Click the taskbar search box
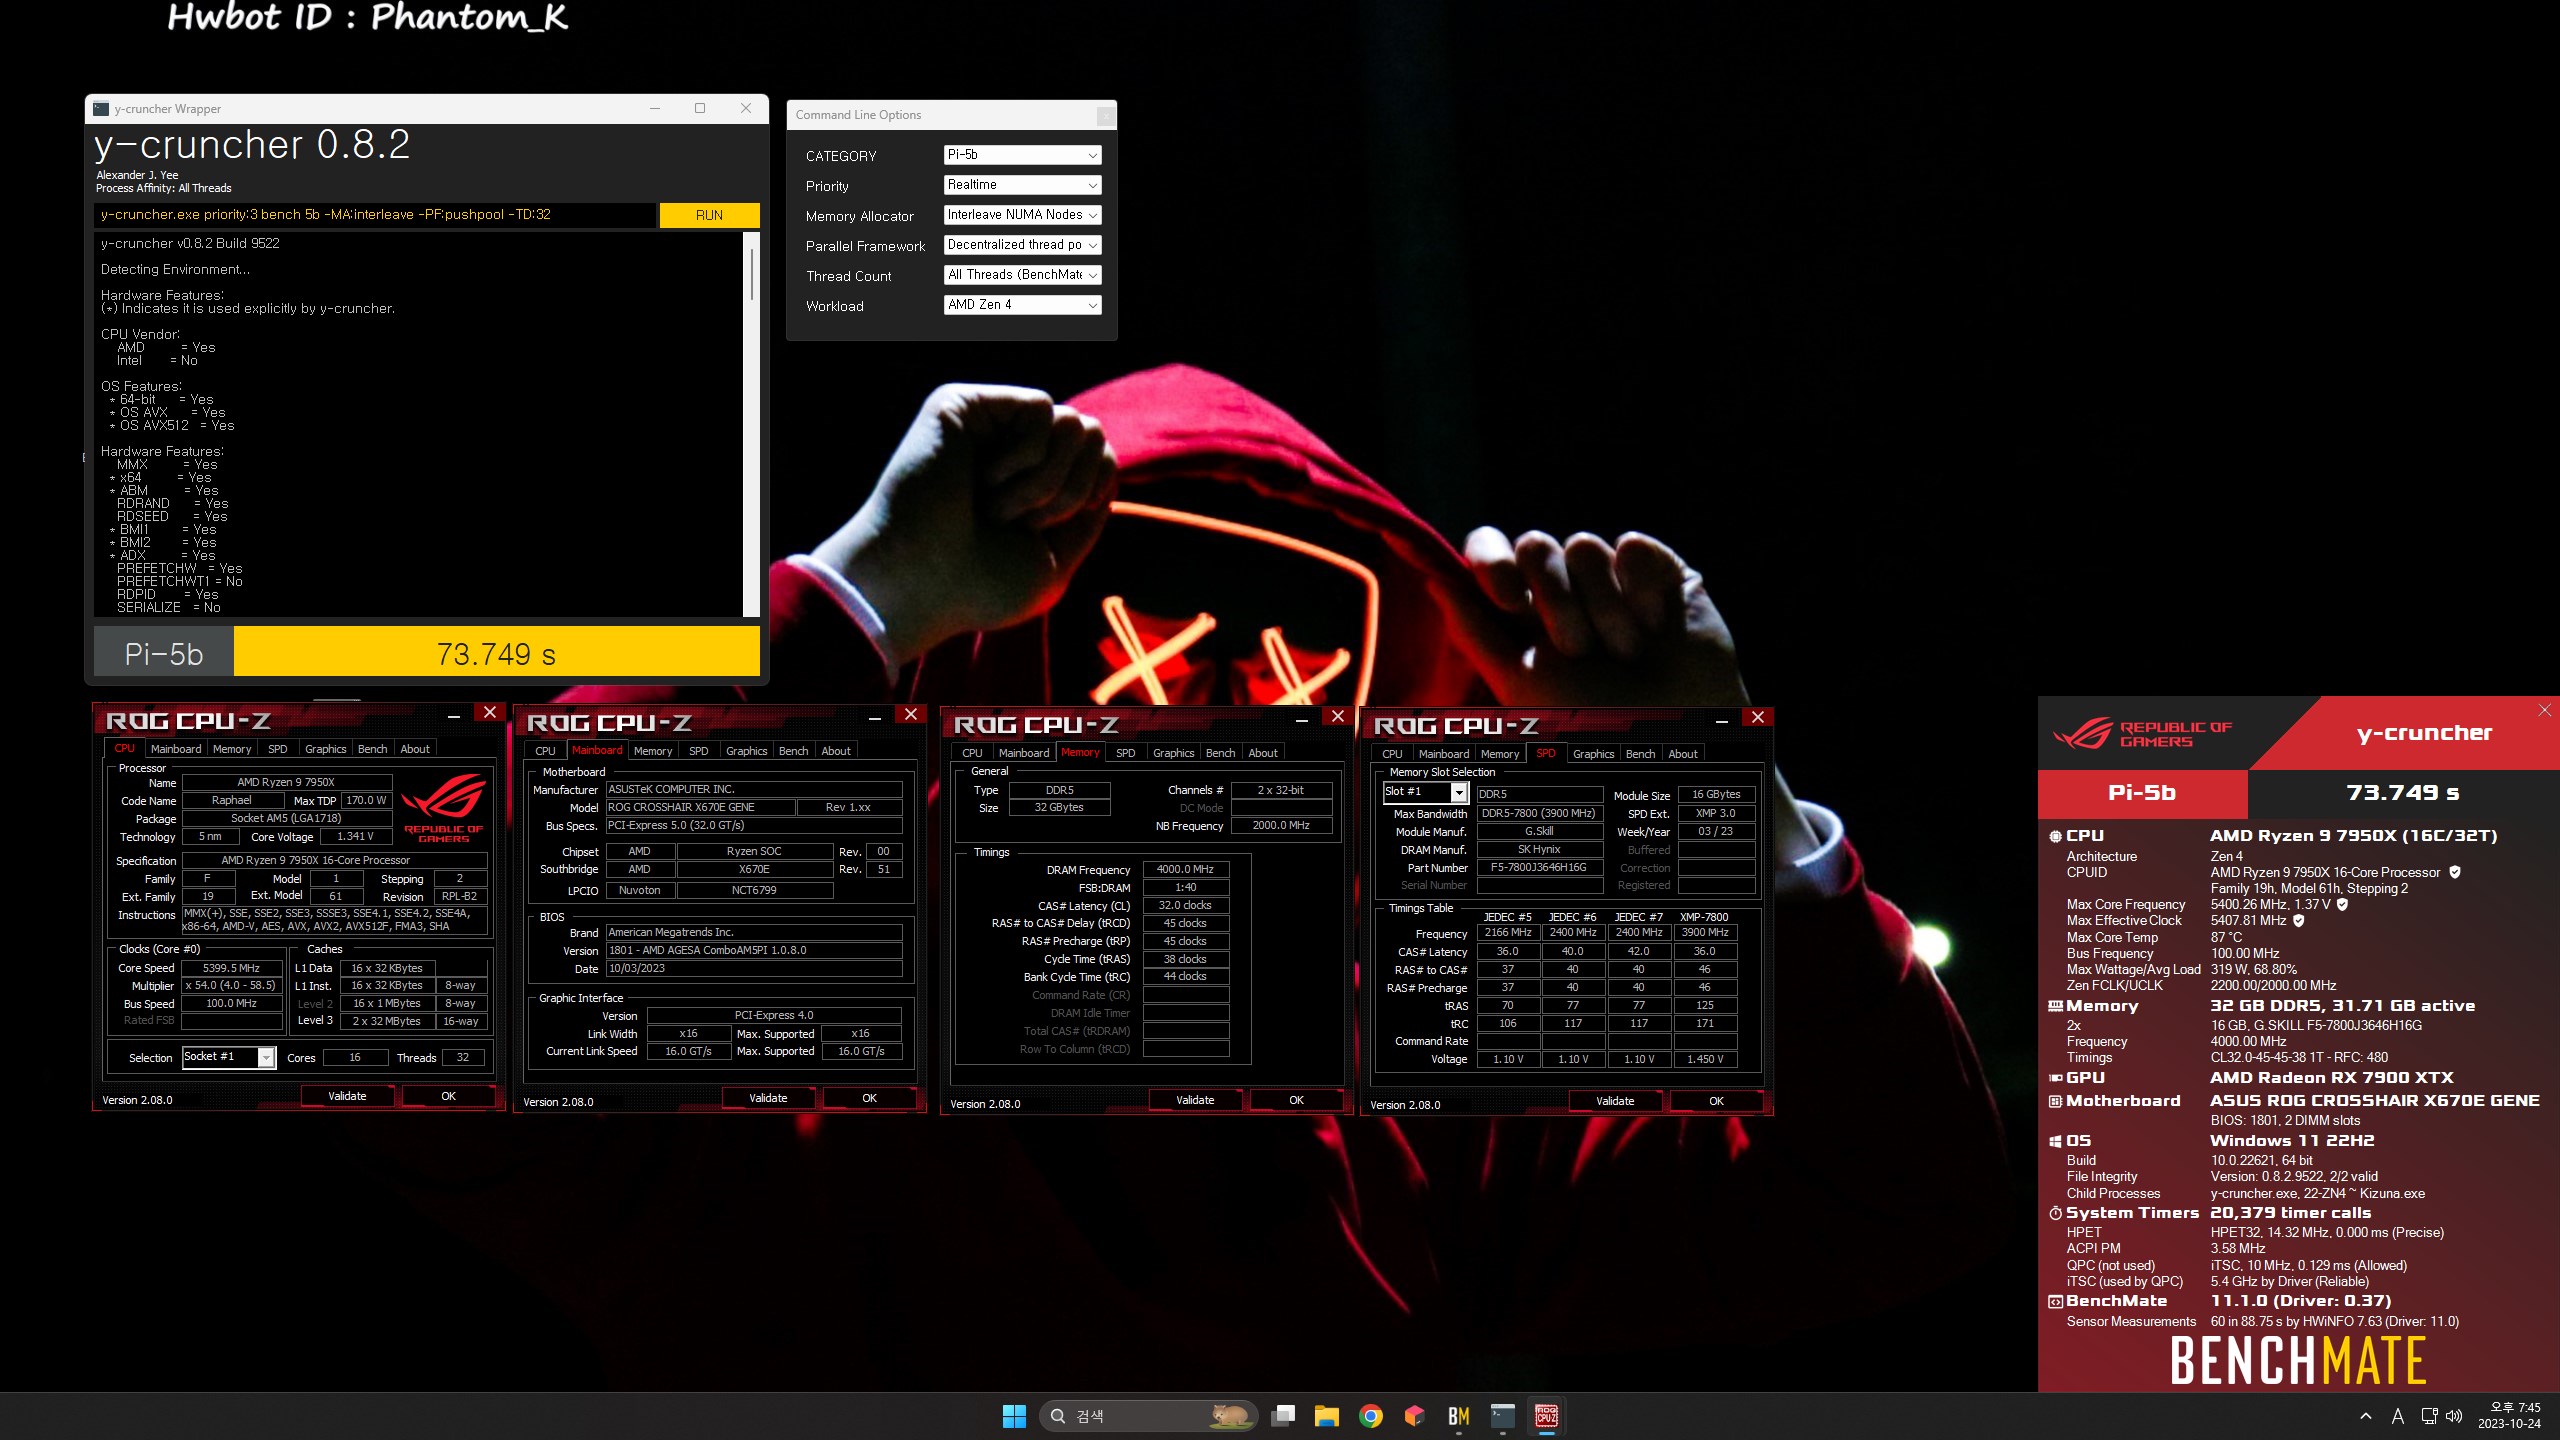The image size is (2560, 1440). (x=1148, y=1416)
